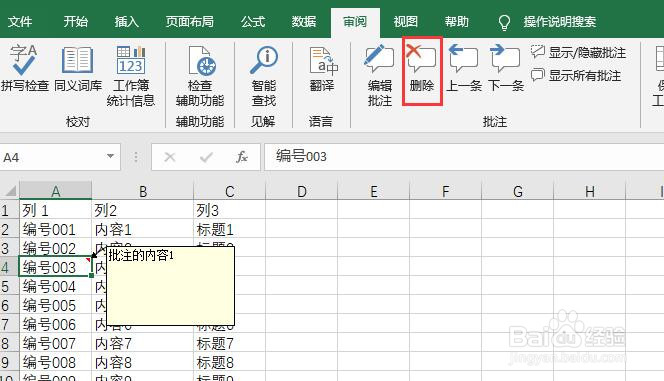This screenshot has width=664, height=381.
Task: Select column B header
Action: pos(143,191)
